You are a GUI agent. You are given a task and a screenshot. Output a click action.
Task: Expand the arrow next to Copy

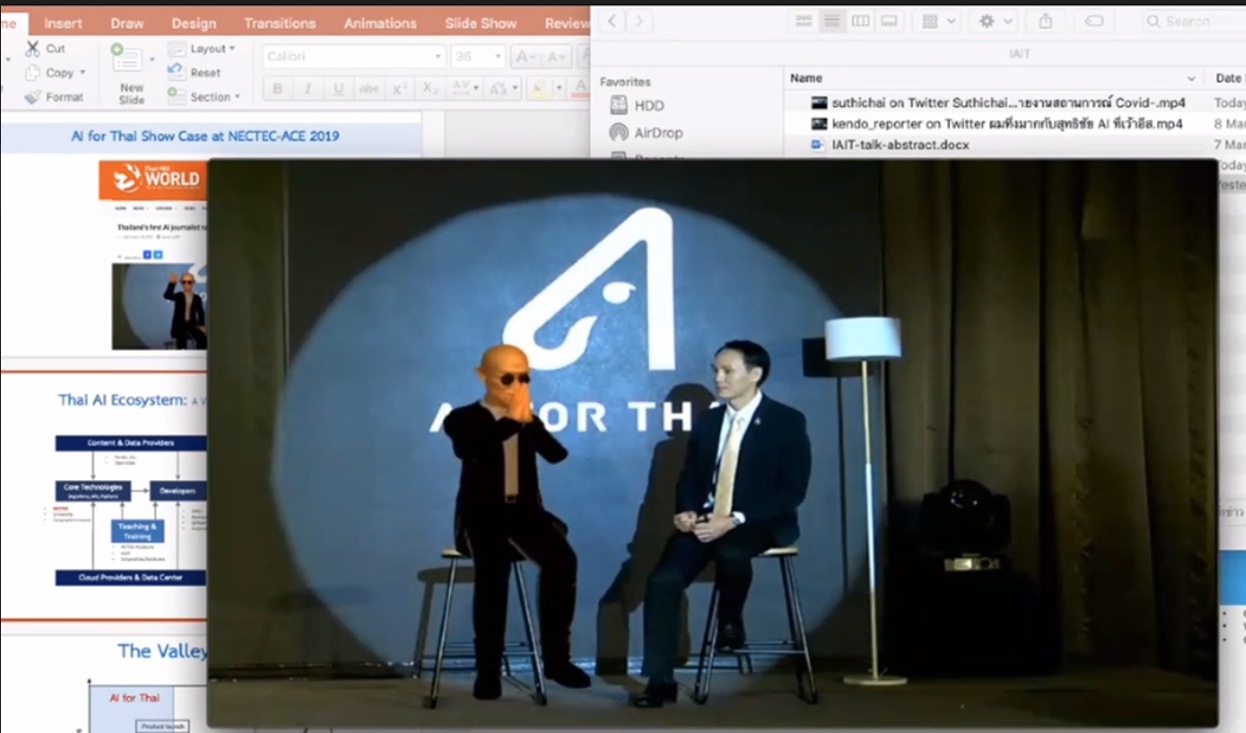point(82,73)
